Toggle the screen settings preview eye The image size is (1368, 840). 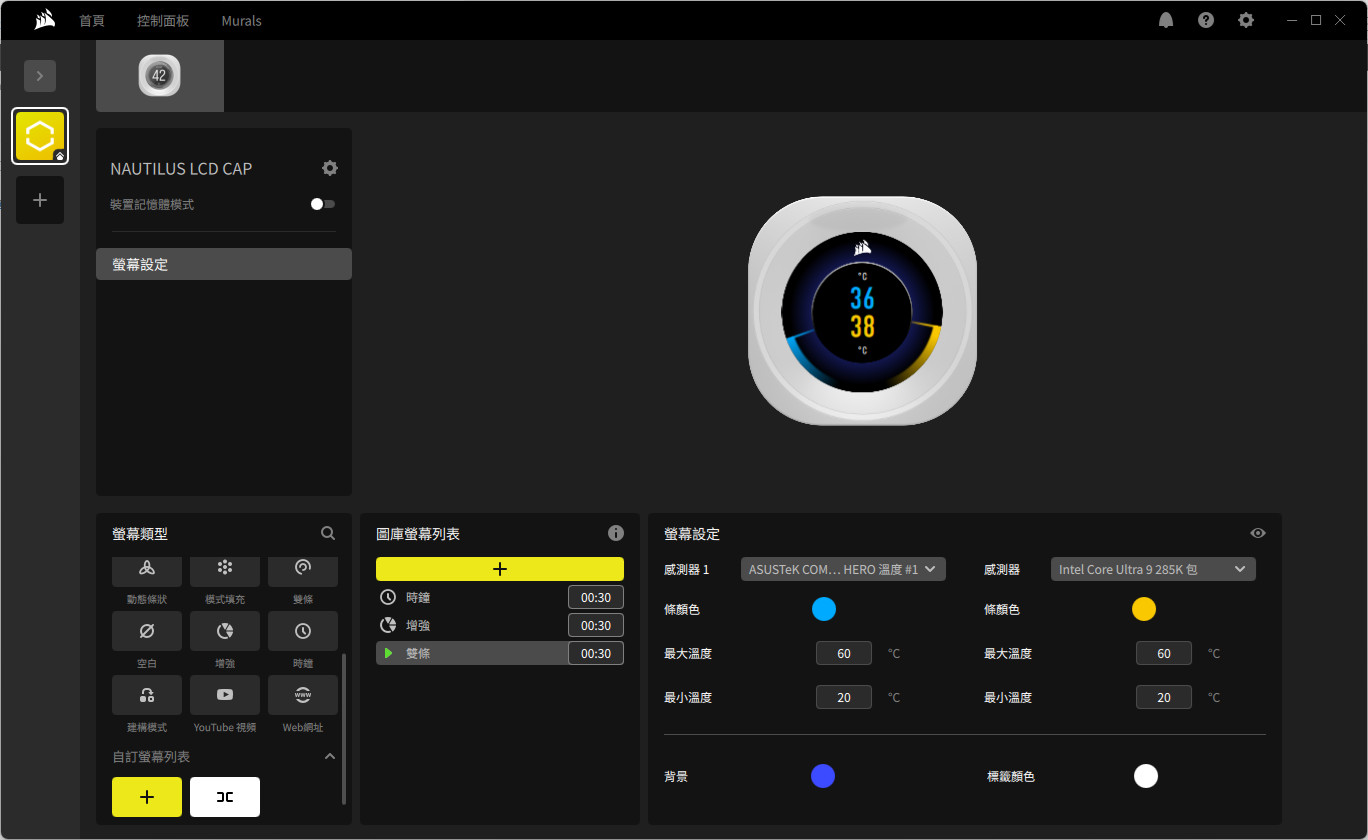click(x=1258, y=533)
